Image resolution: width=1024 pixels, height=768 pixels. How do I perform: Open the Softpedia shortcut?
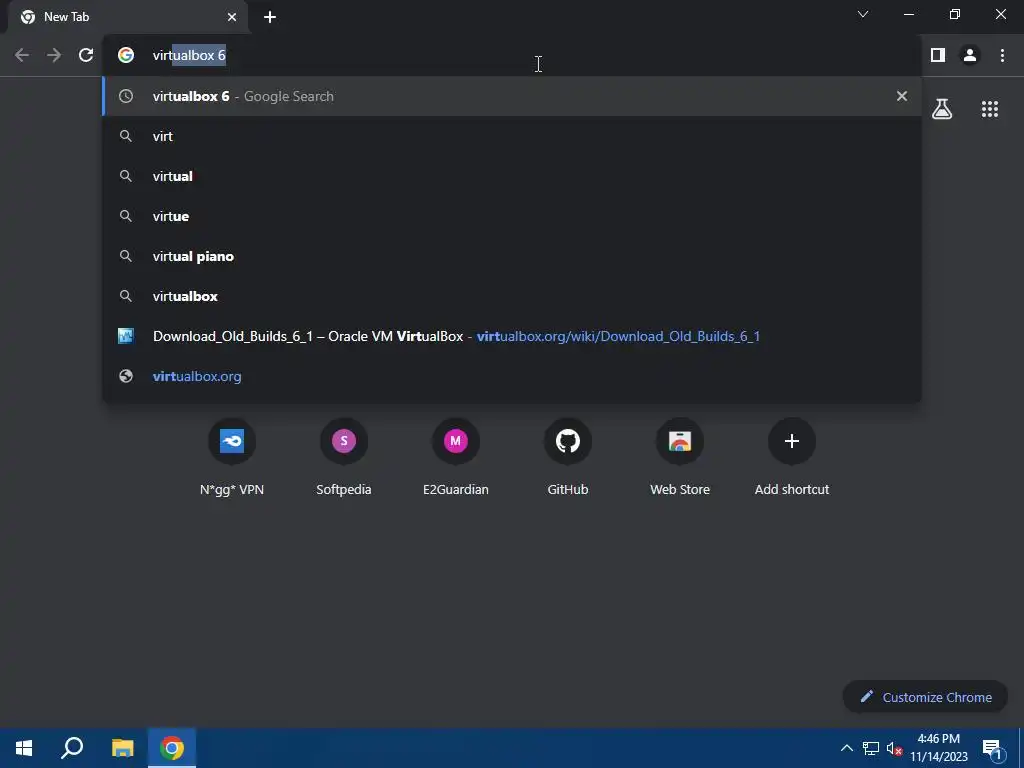click(344, 457)
